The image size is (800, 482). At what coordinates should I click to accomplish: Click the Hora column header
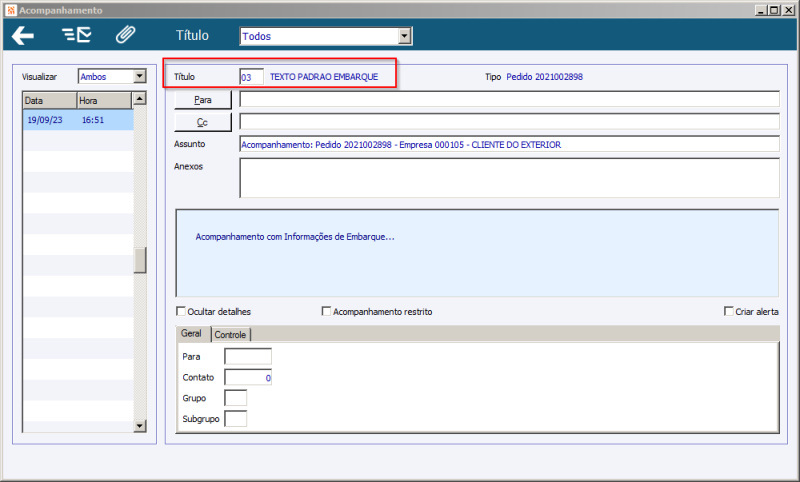(x=104, y=100)
